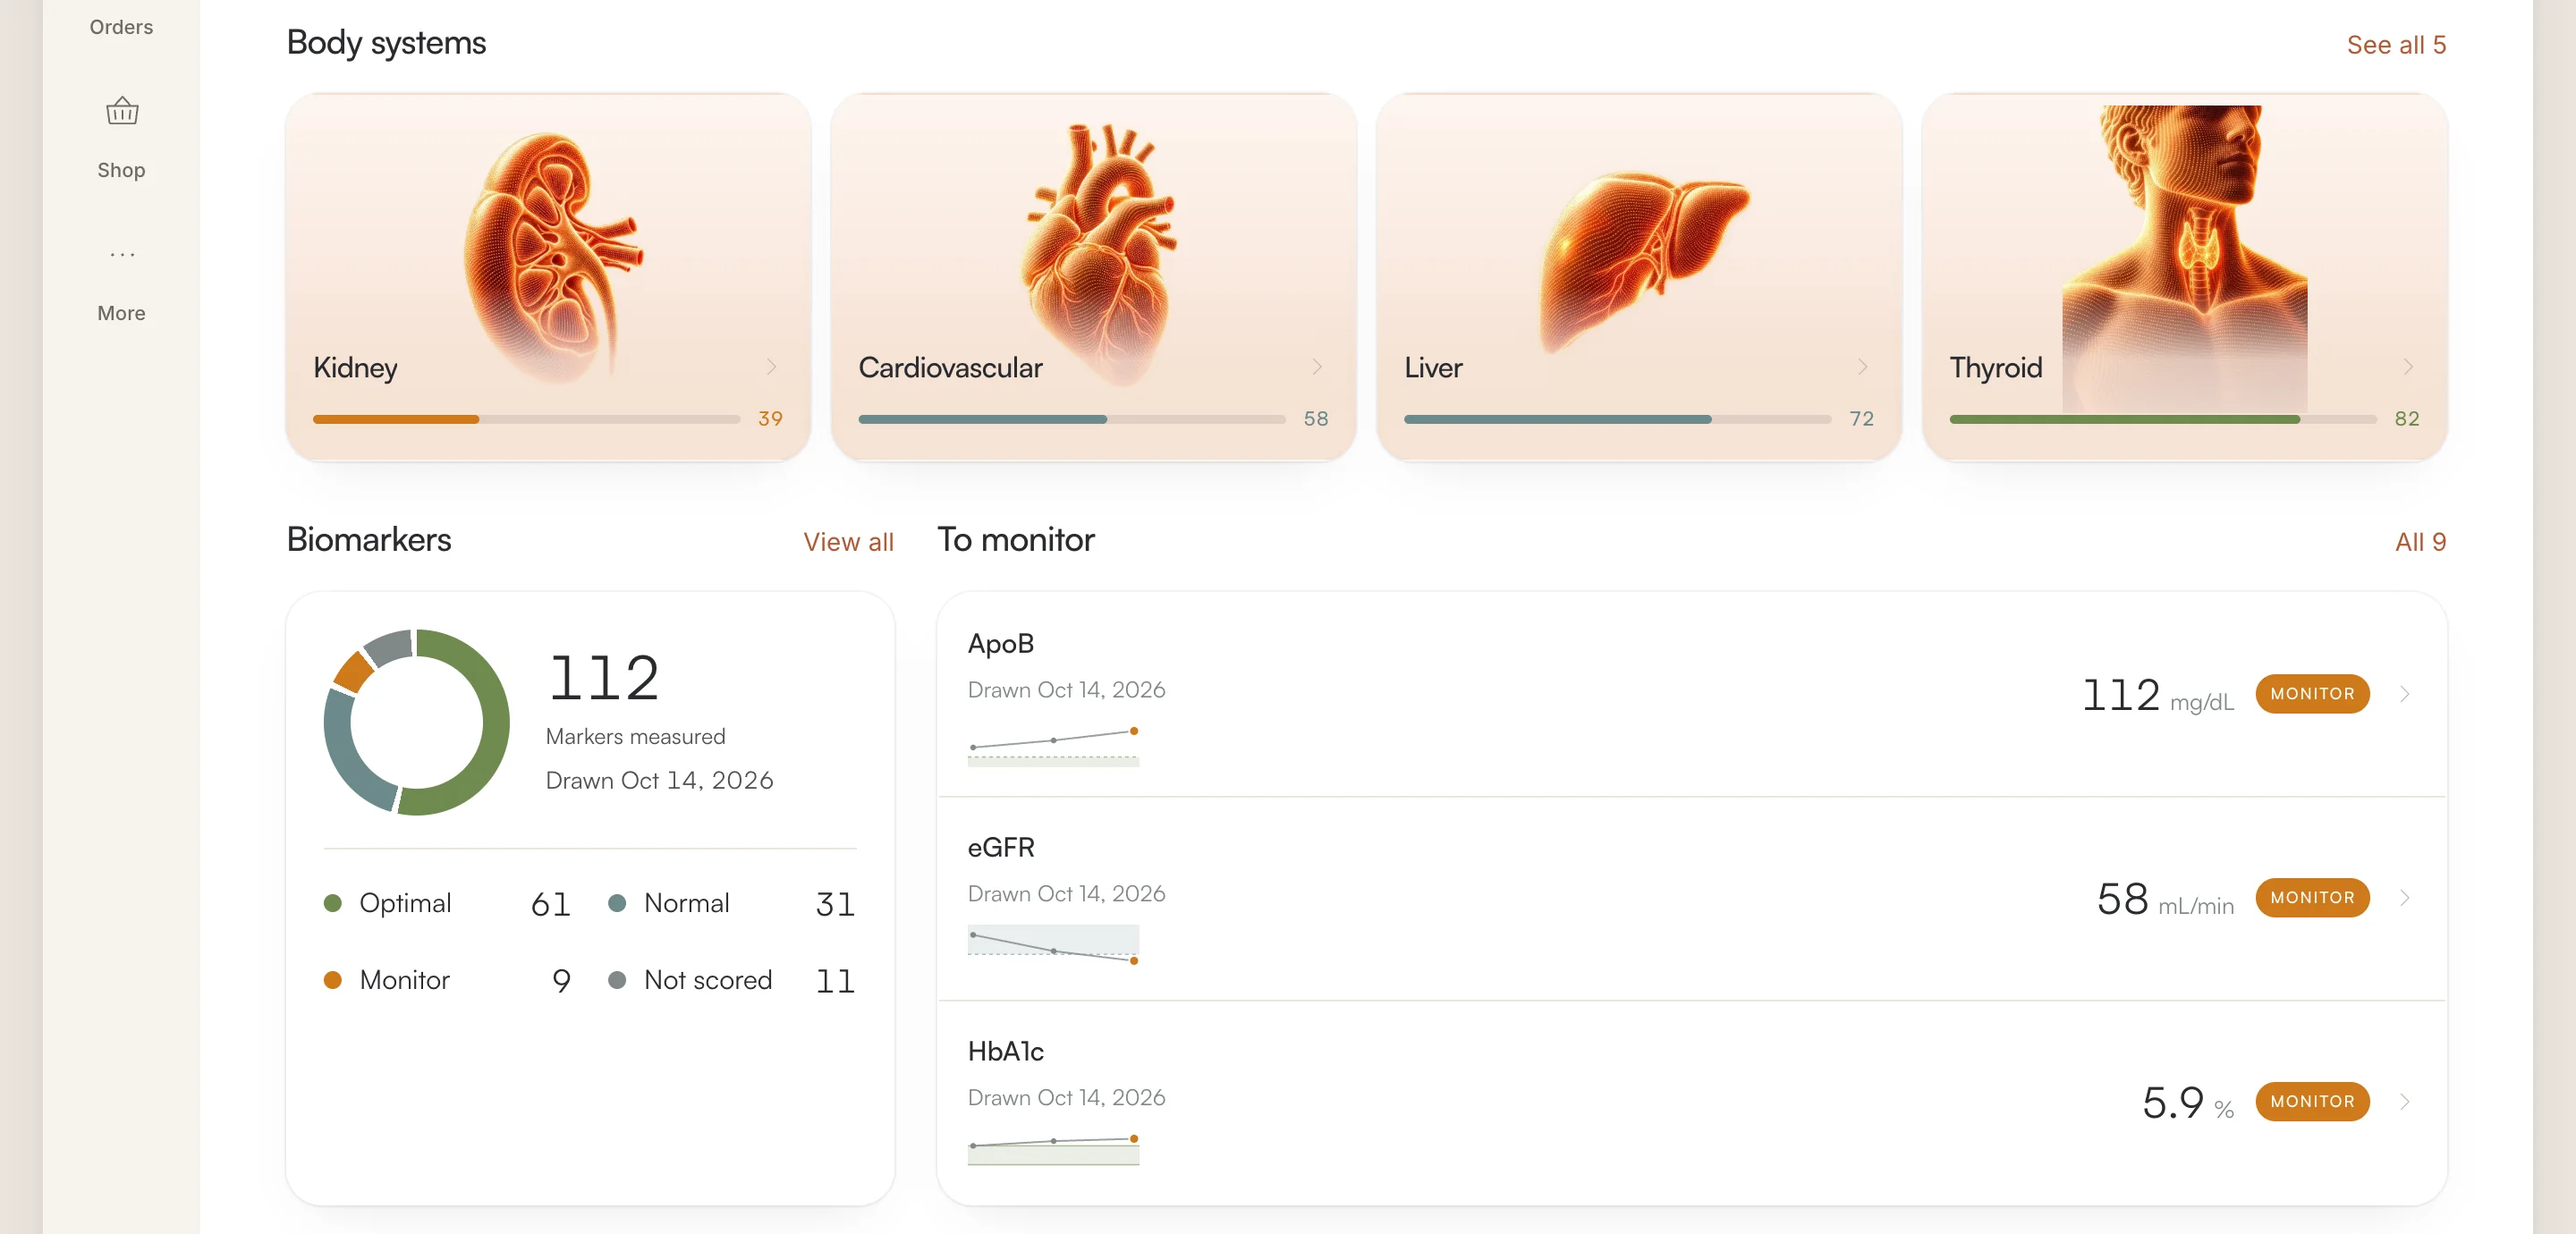
Task: Select the Shop label in sidebar
Action: [x=121, y=170]
